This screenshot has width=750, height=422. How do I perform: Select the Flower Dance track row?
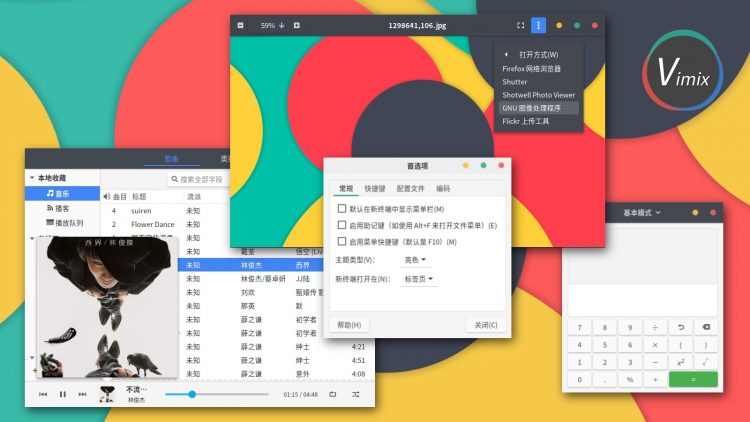165,224
